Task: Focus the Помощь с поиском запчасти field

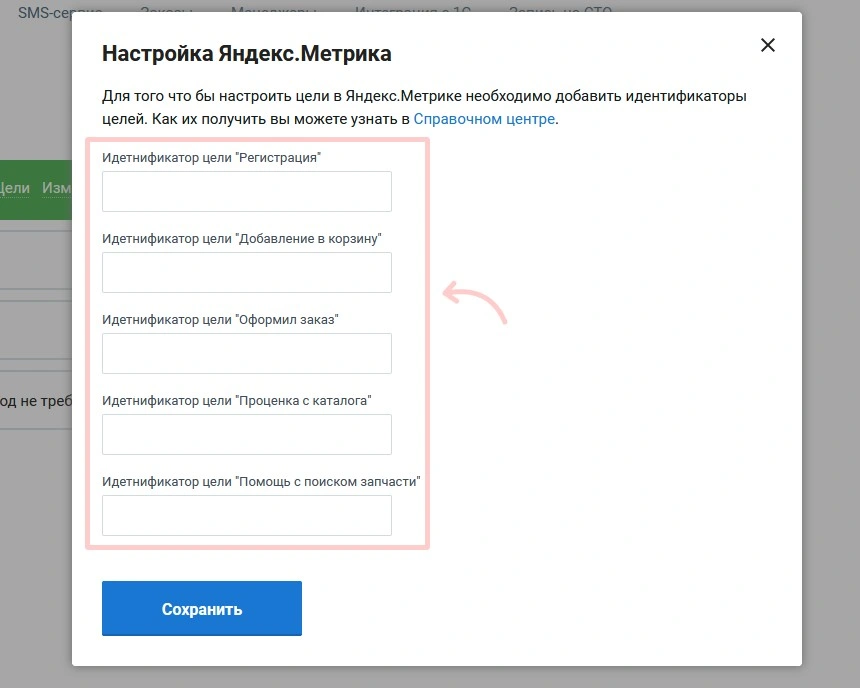Action: [x=246, y=515]
